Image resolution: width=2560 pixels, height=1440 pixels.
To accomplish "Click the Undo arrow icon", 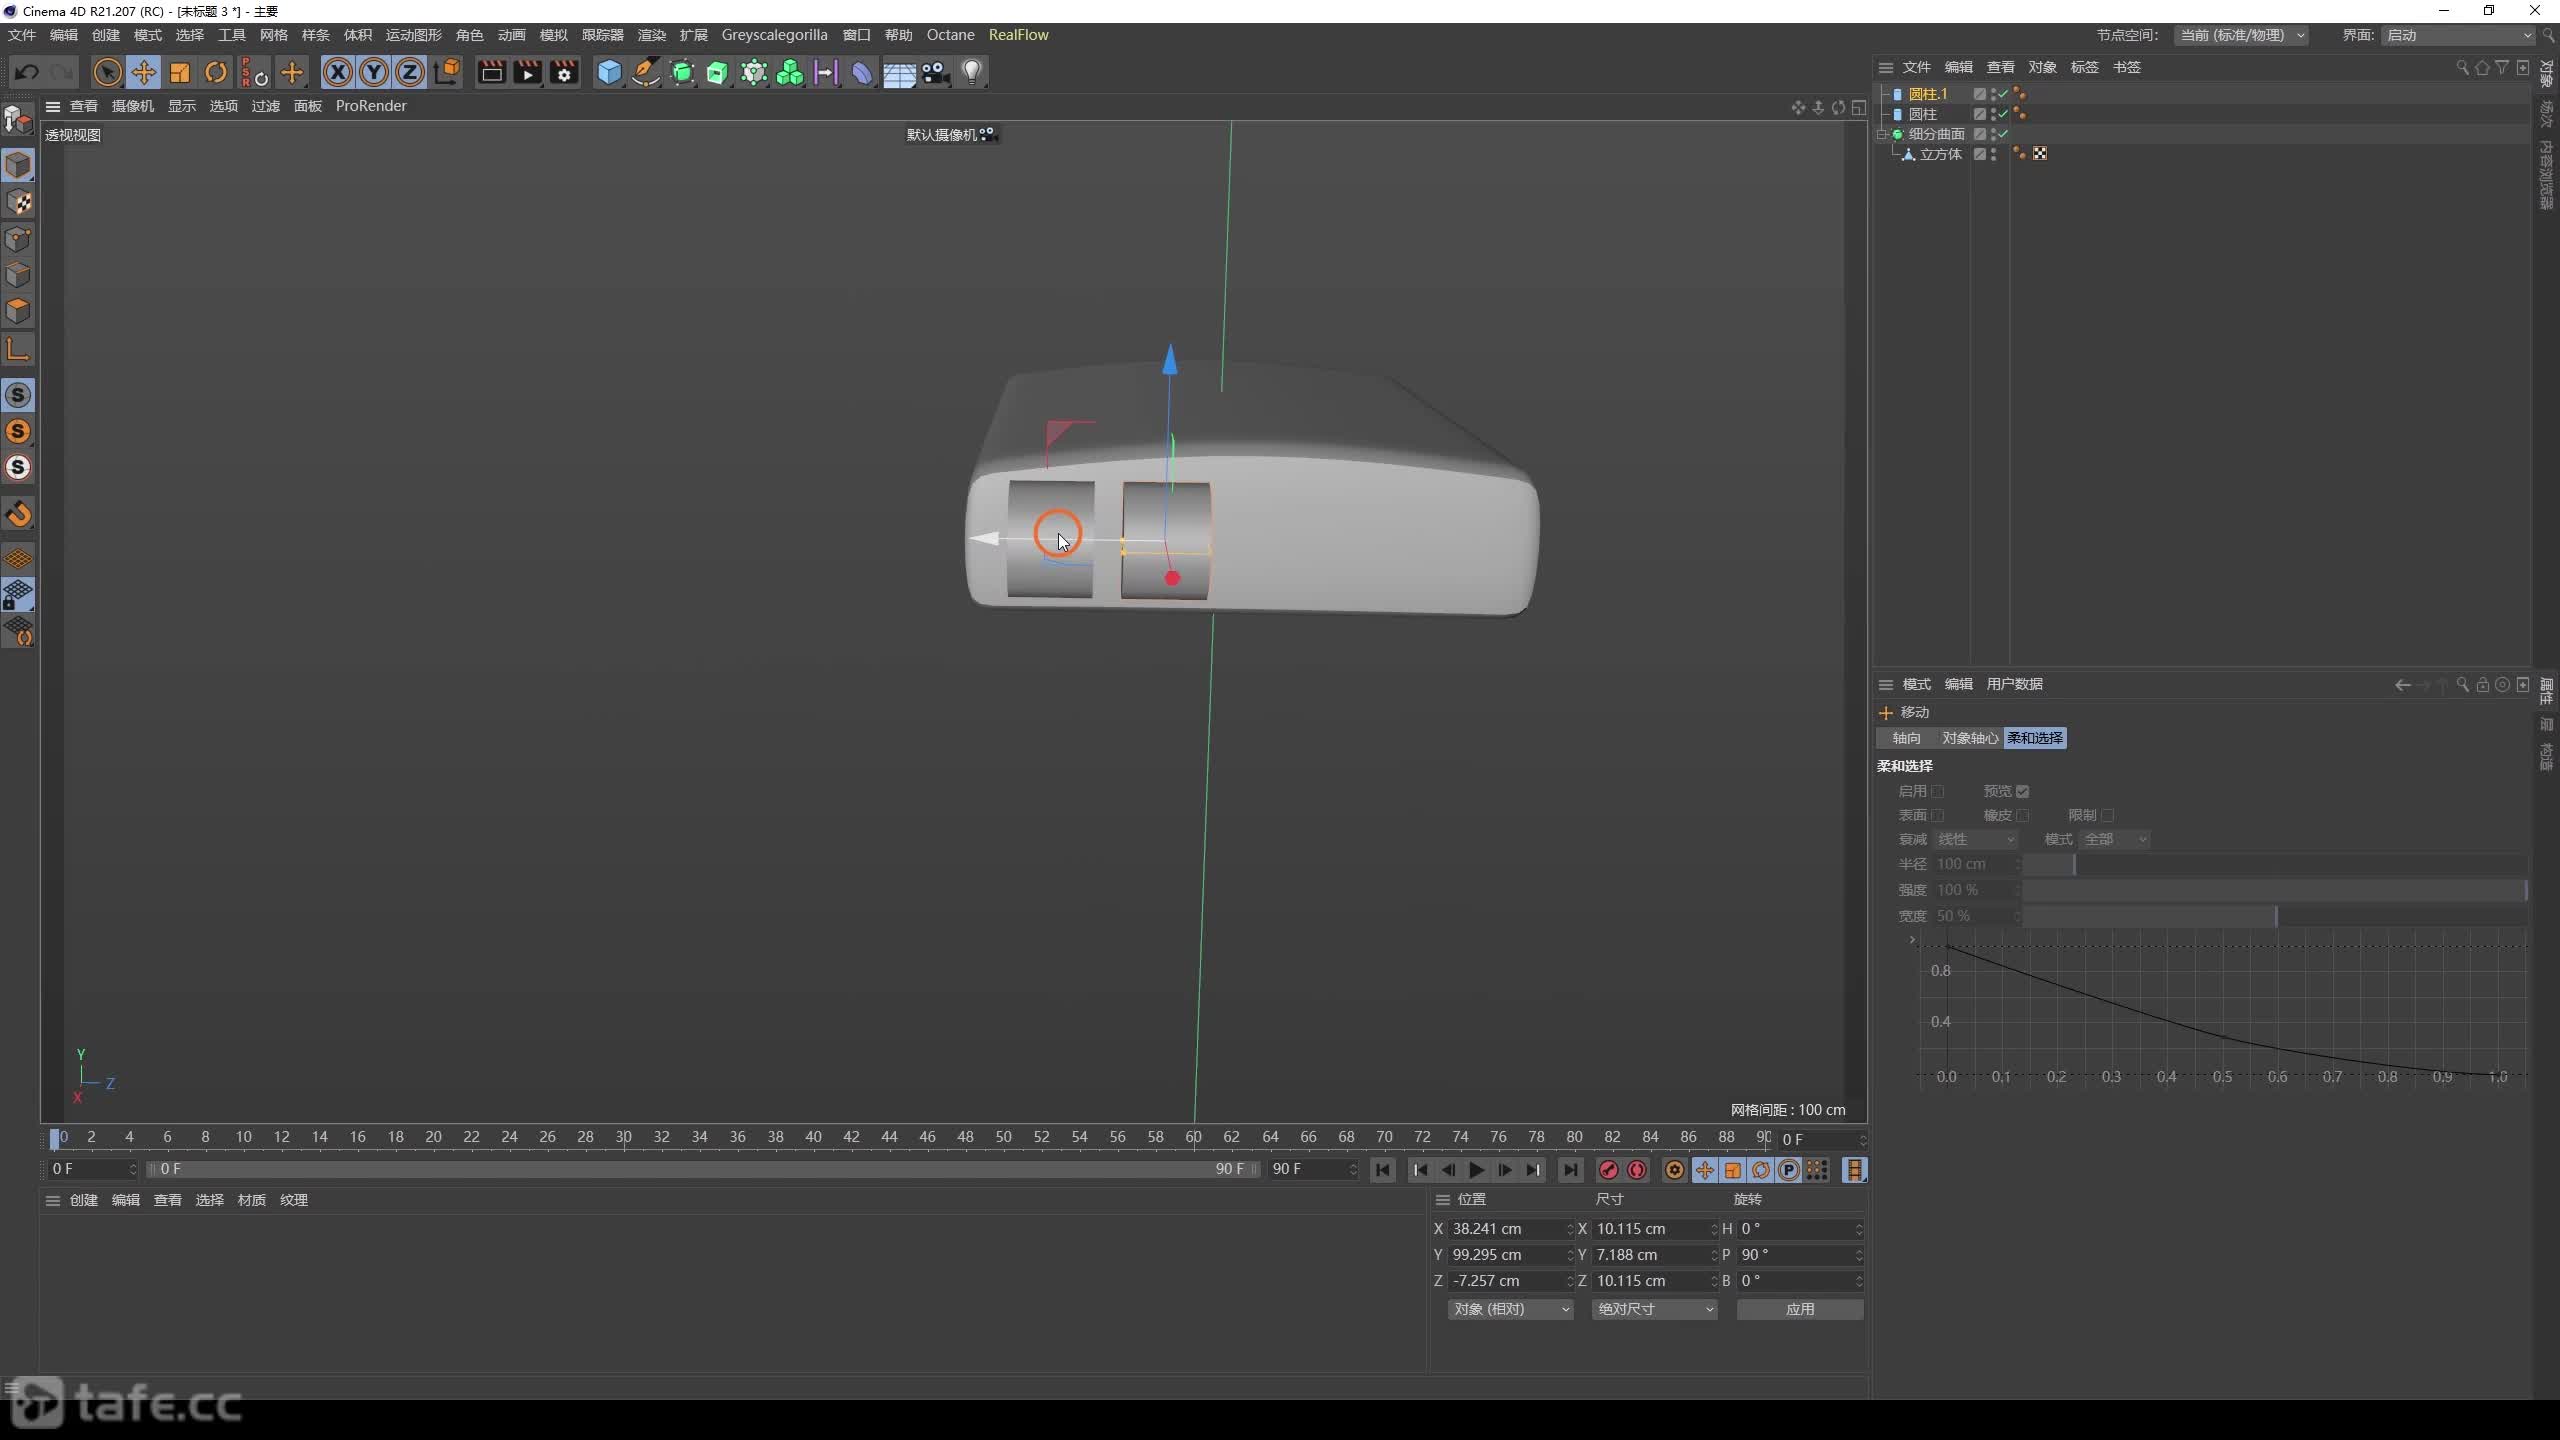I will coord(27,72).
